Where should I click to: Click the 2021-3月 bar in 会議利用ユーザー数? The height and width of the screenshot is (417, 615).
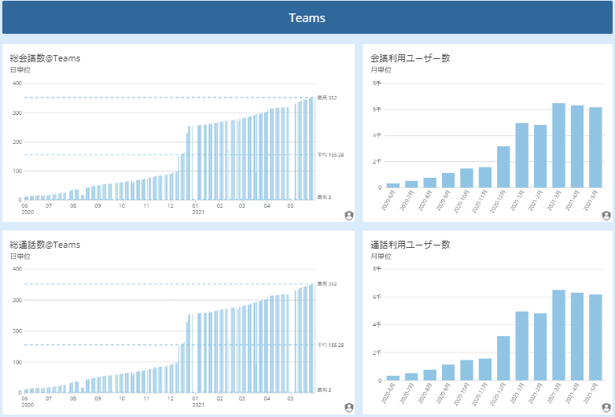[x=559, y=146]
